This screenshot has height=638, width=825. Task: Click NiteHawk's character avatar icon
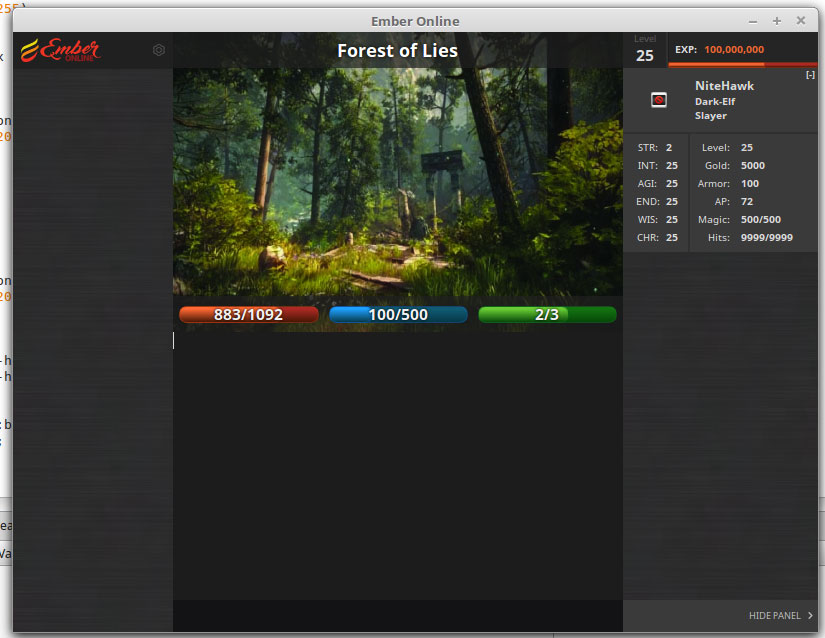coord(659,100)
